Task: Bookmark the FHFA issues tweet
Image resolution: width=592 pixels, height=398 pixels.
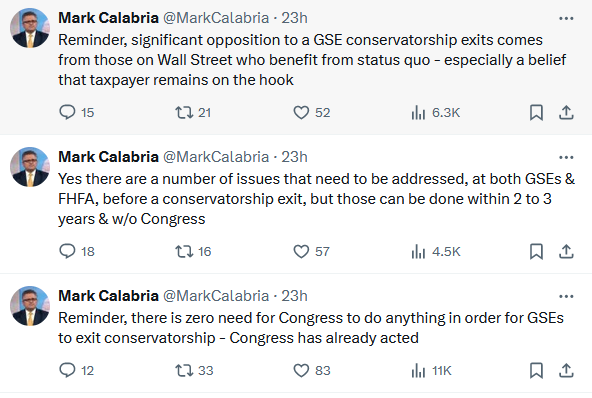Action: click(x=536, y=251)
